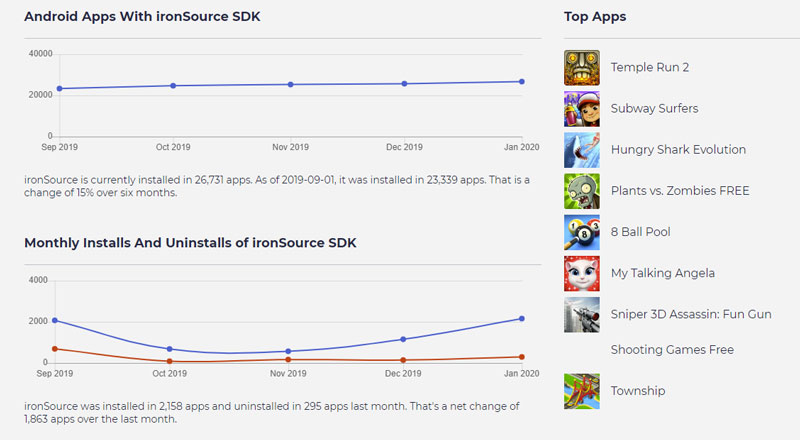800x440 pixels.
Task: Click the 'Oct 2019' label under installs chart
Action: 169,374
